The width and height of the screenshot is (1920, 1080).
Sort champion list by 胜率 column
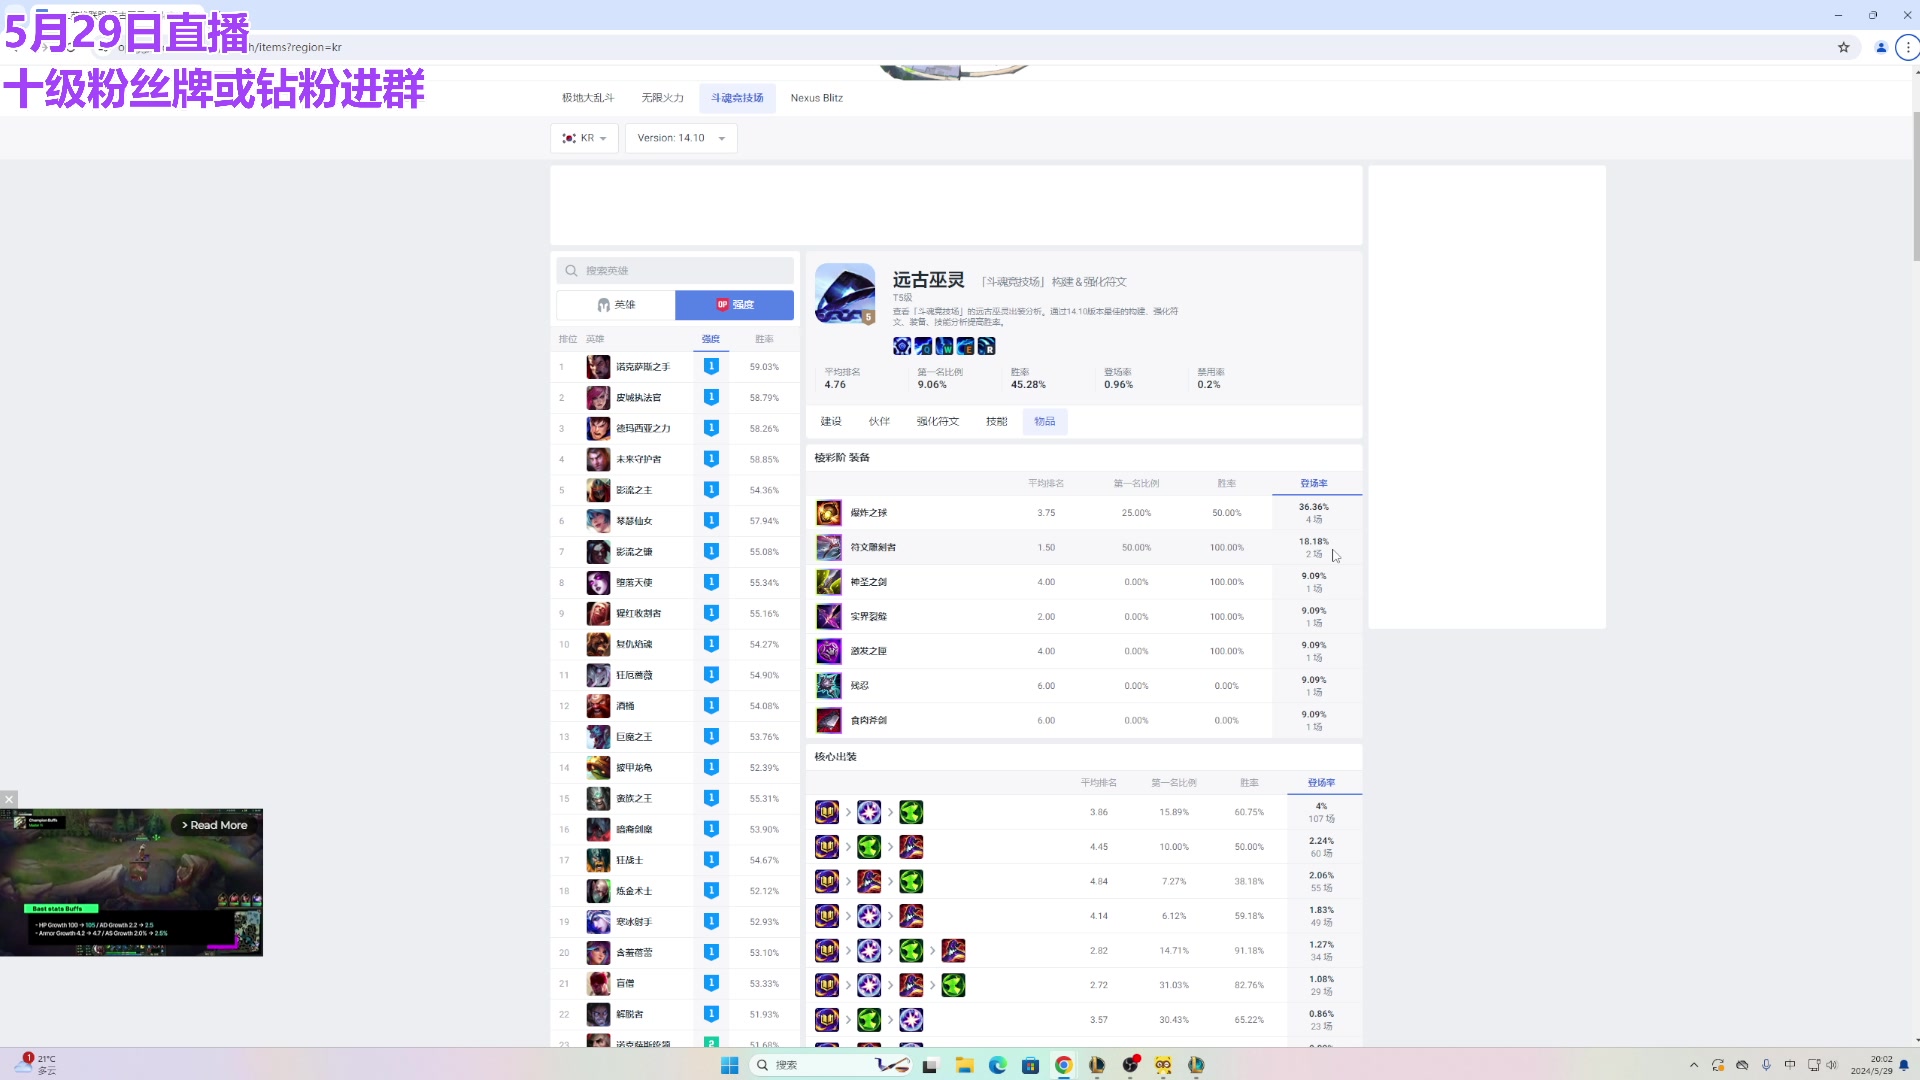(x=764, y=339)
